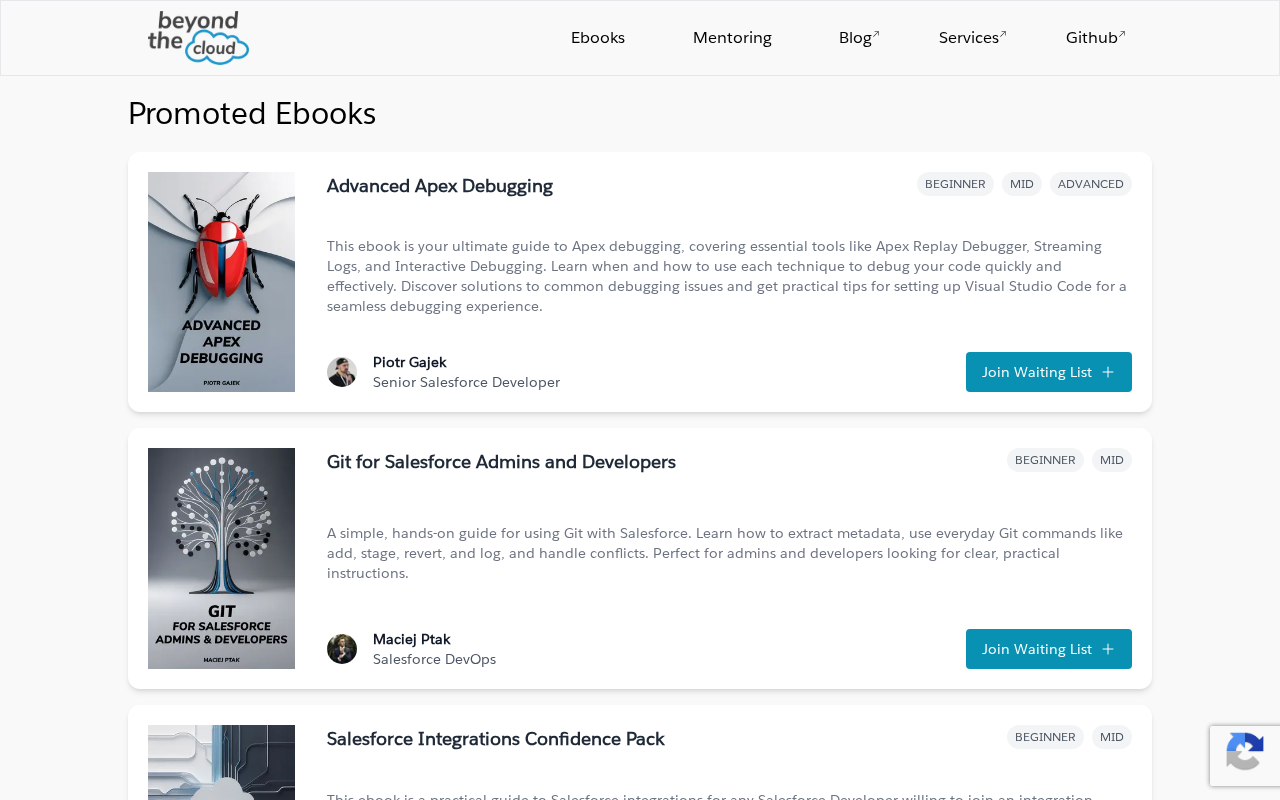
Task: Open Salesforce Integrations Confidence Pack title
Action: click(x=495, y=739)
